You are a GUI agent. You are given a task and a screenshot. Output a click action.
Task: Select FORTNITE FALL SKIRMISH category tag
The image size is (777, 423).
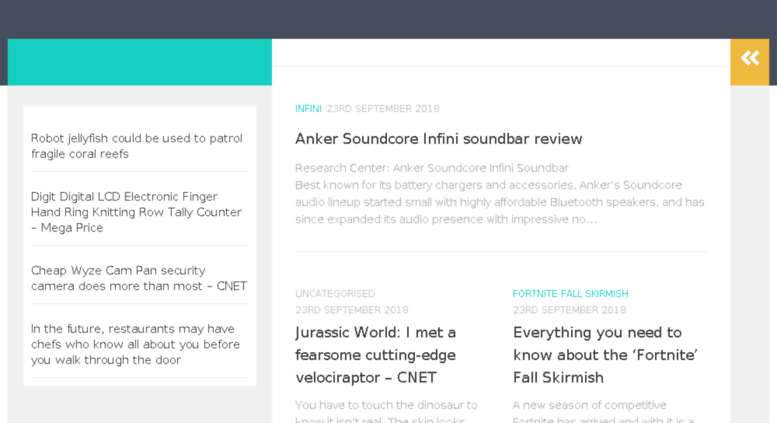point(570,294)
